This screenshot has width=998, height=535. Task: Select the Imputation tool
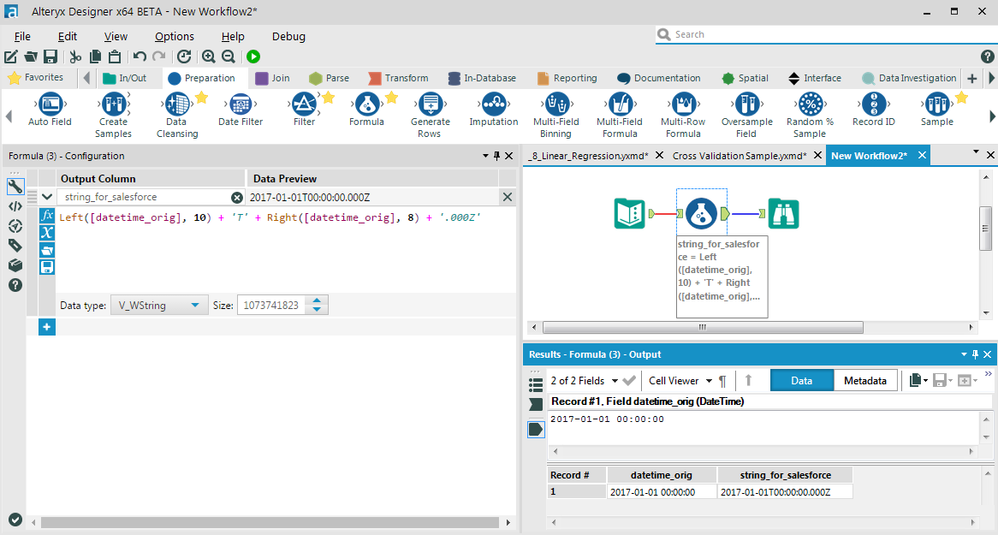(x=494, y=109)
